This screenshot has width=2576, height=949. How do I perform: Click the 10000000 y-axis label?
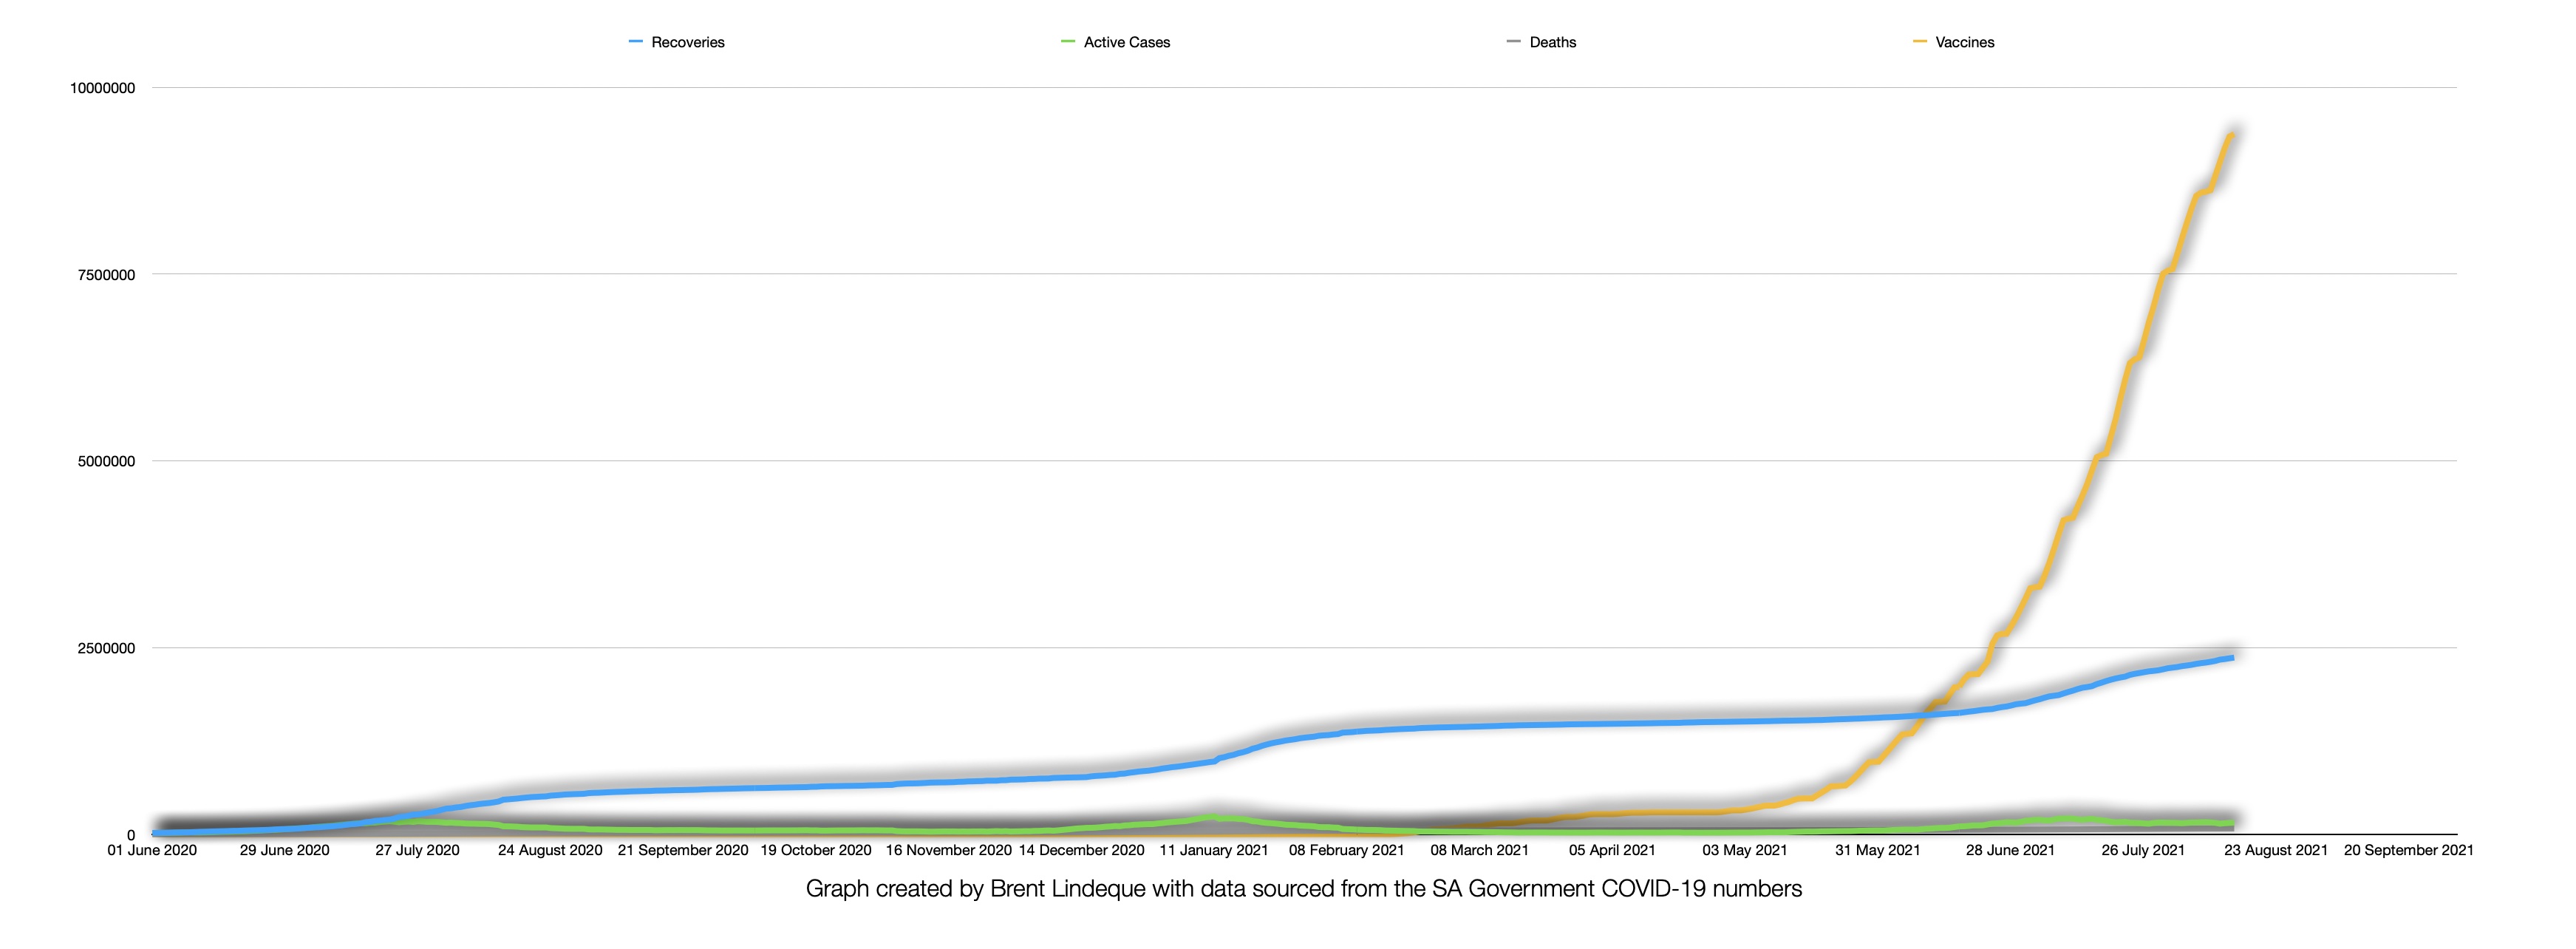tap(102, 88)
